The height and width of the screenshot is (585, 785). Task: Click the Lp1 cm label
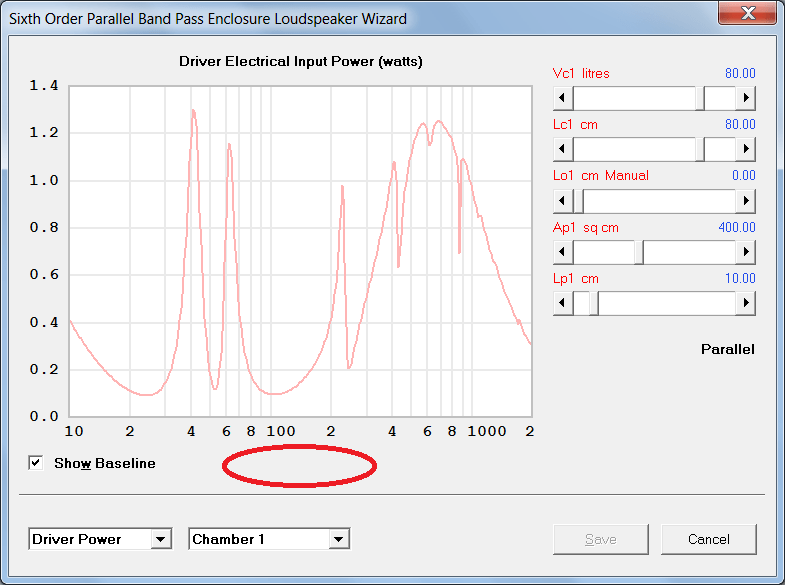[x=576, y=279]
